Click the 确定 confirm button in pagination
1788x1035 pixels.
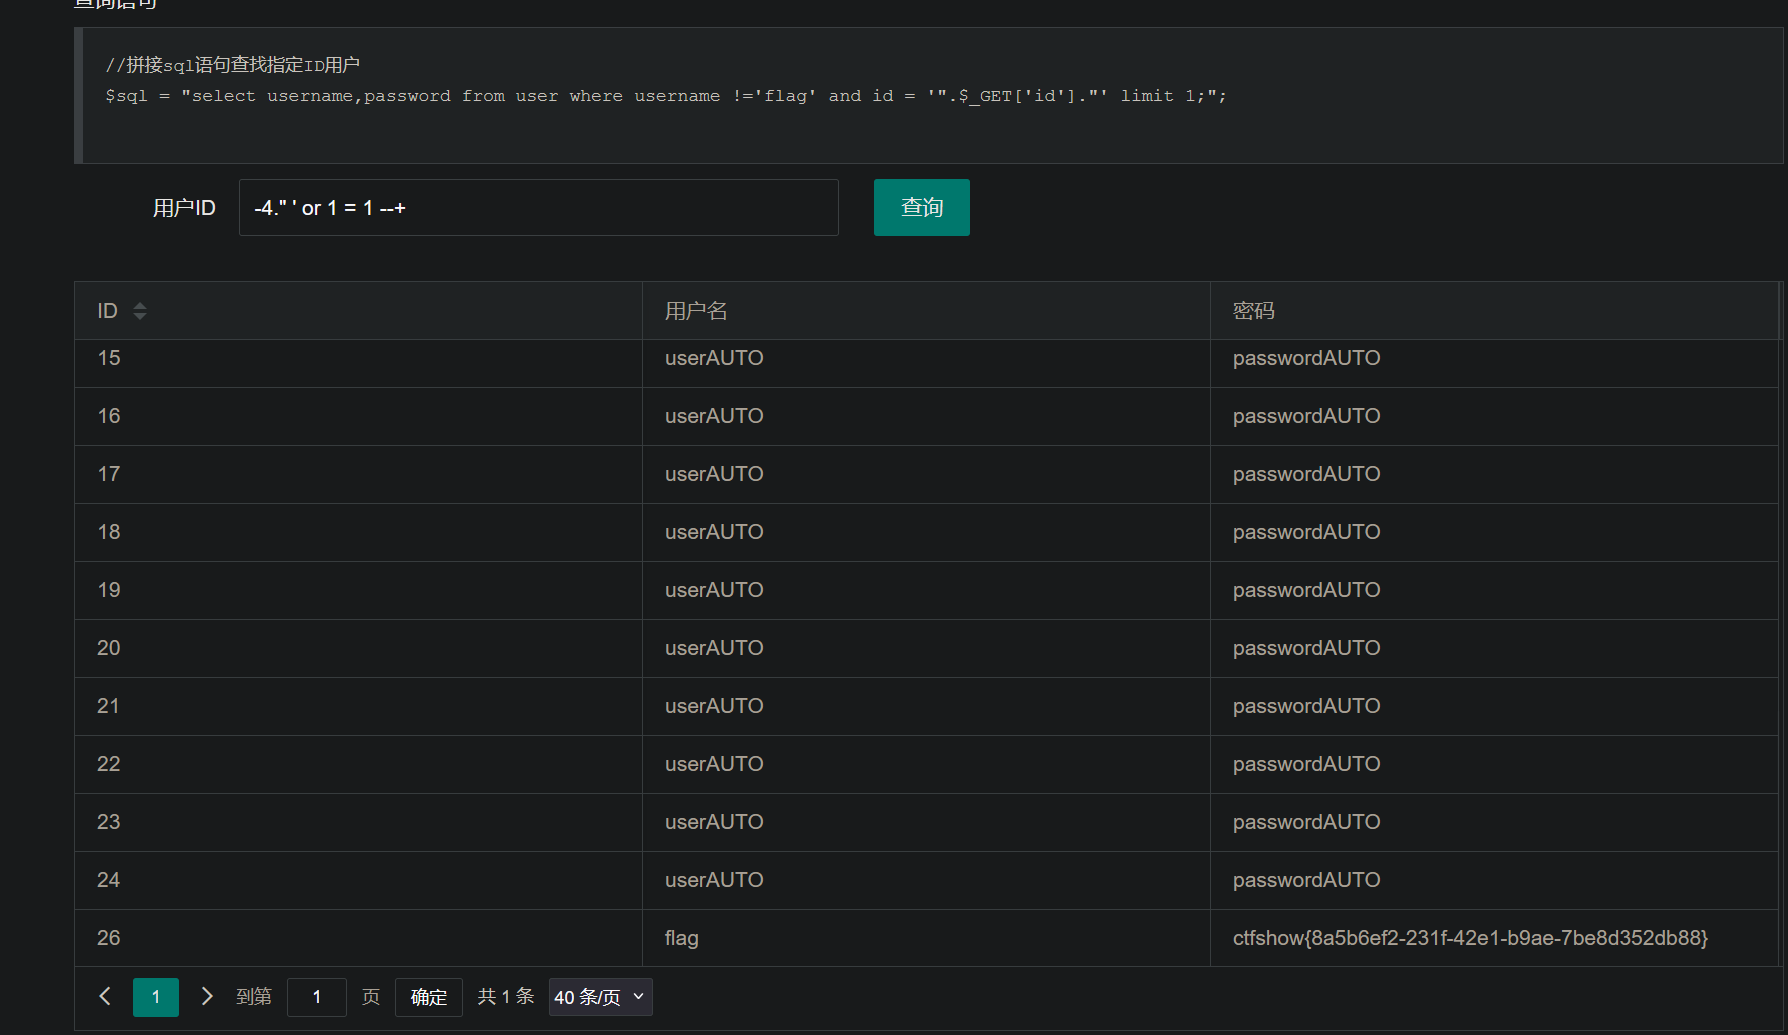click(429, 997)
